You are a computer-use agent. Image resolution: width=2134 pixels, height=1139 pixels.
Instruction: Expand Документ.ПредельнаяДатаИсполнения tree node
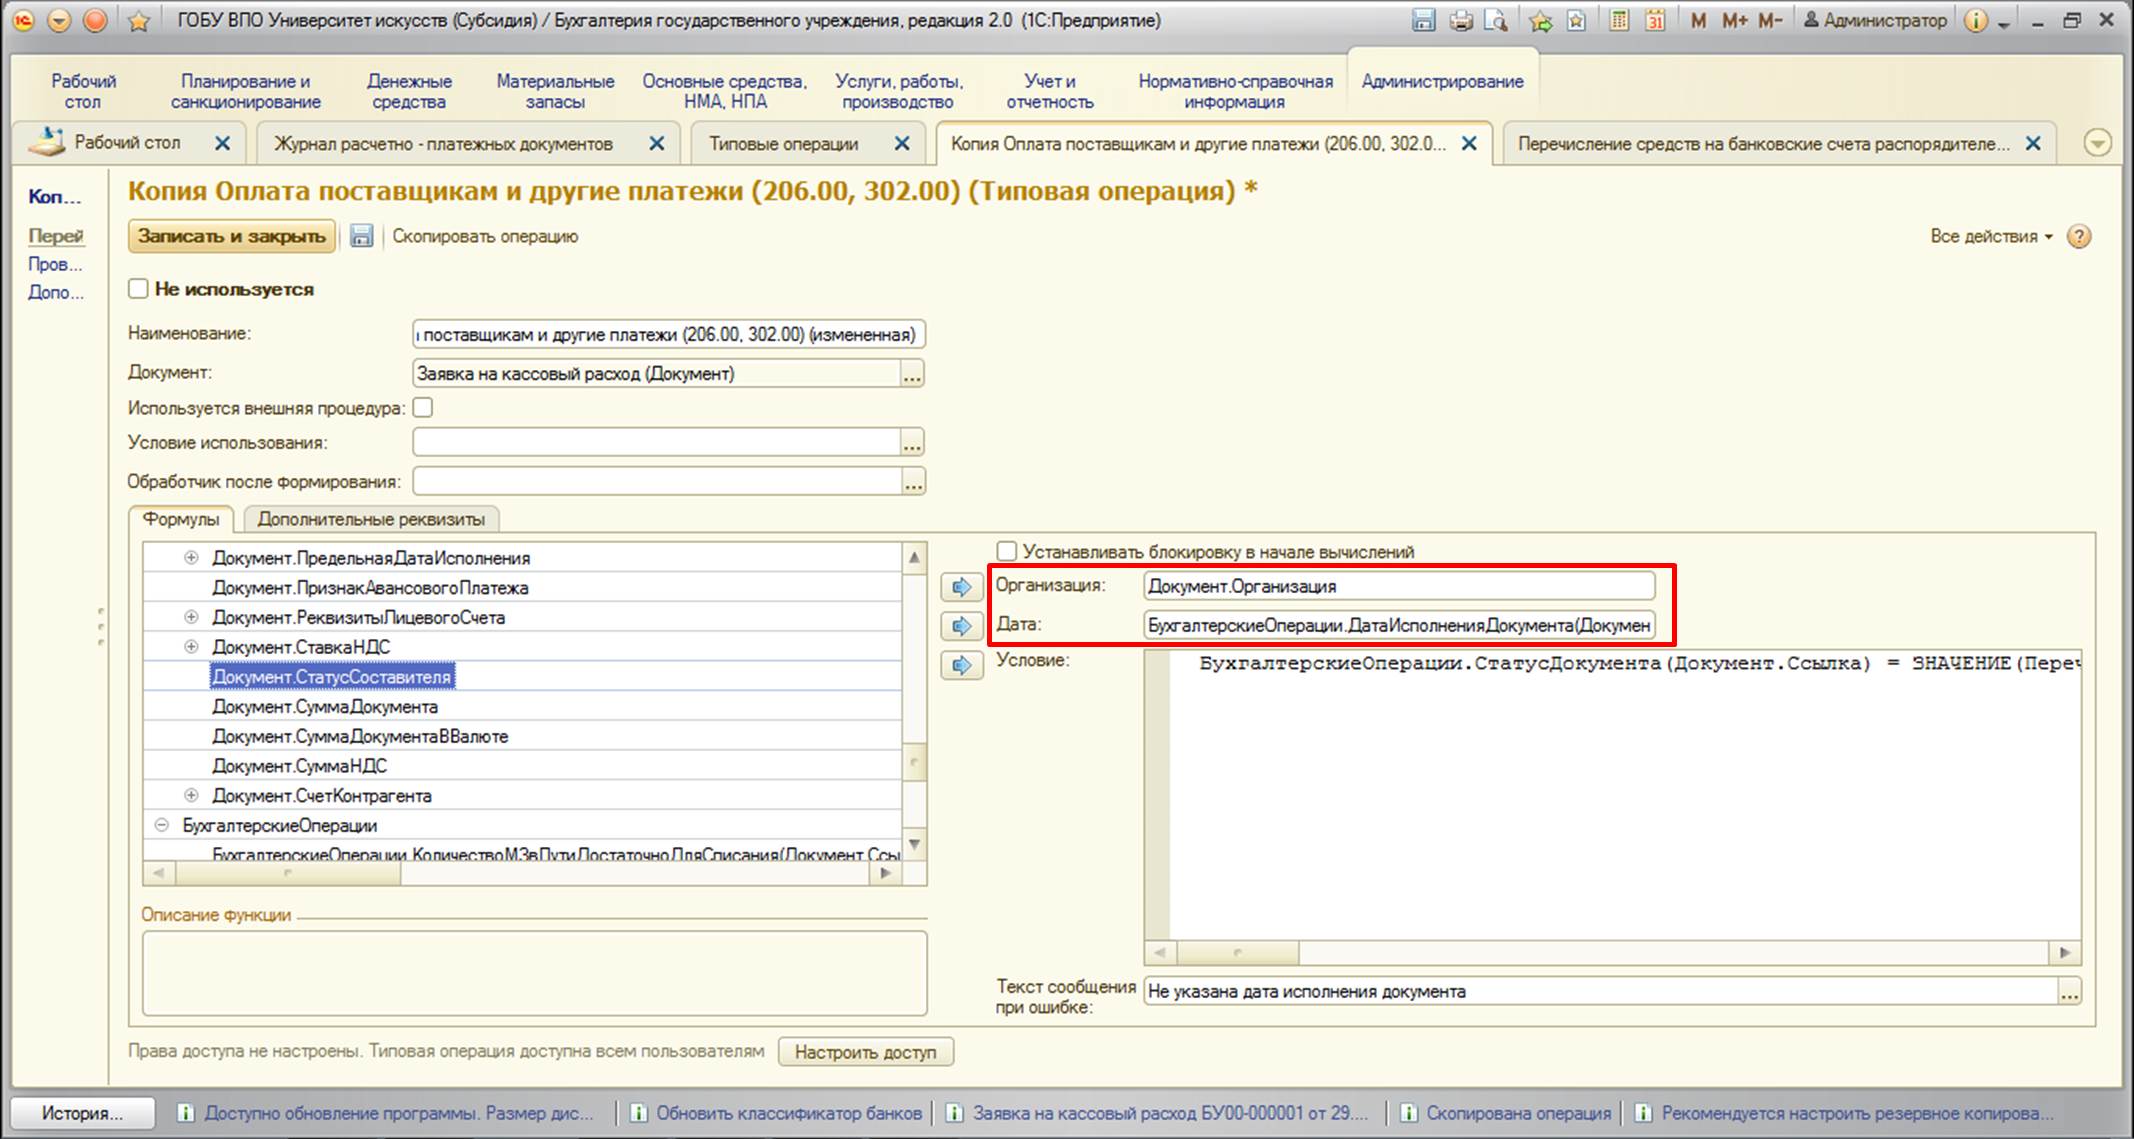(x=191, y=558)
